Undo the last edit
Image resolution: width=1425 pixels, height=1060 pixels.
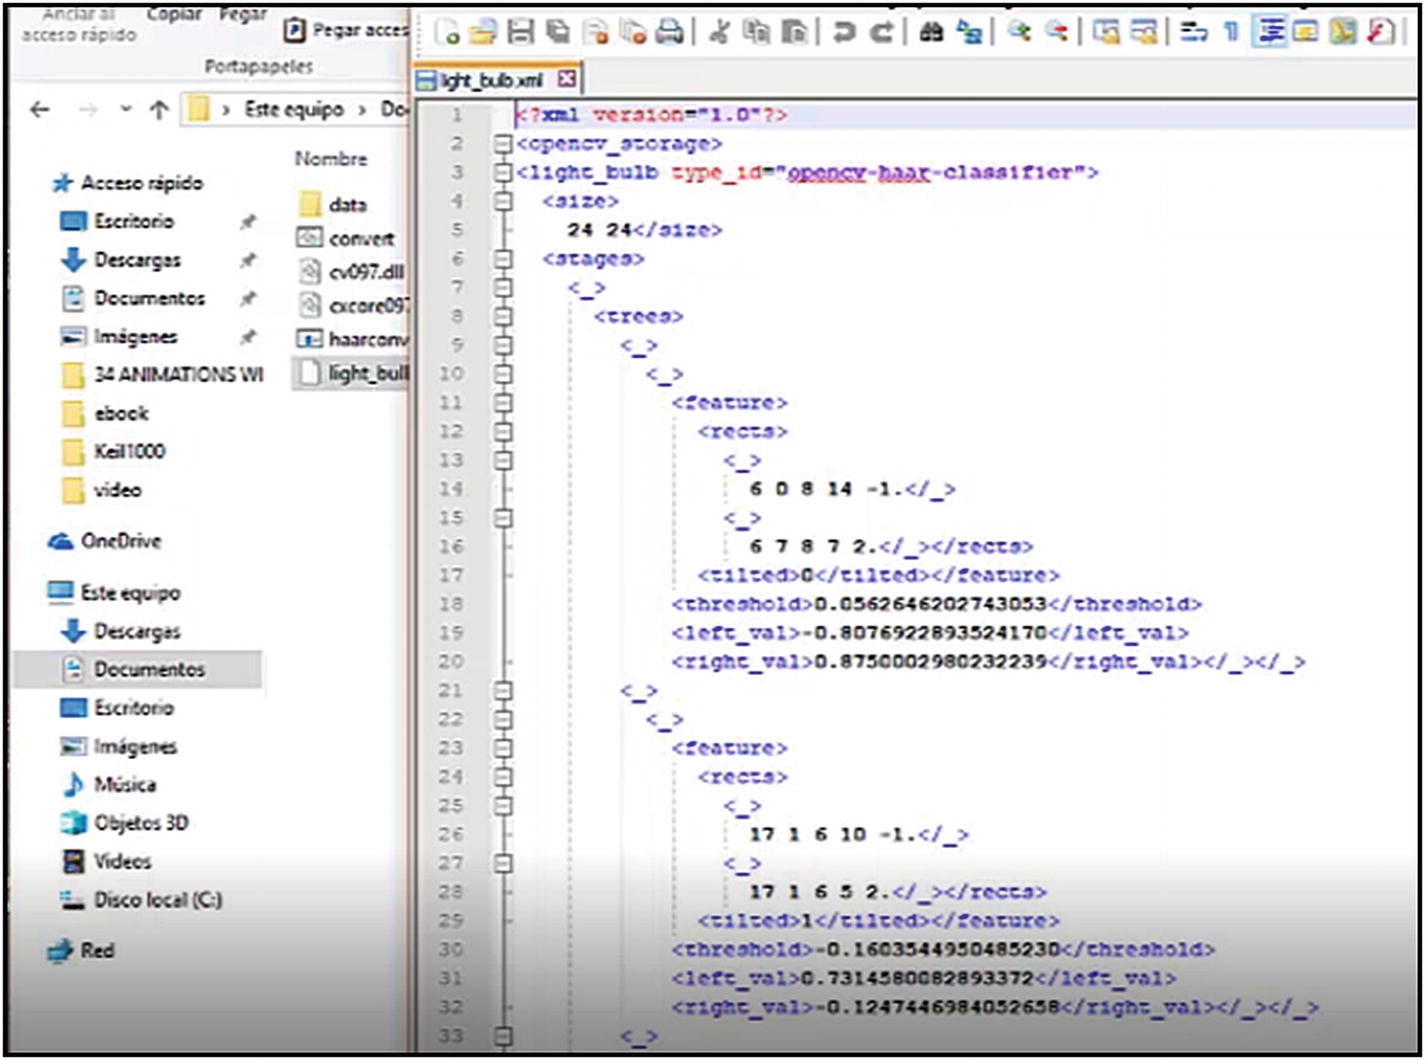coord(843,32)
